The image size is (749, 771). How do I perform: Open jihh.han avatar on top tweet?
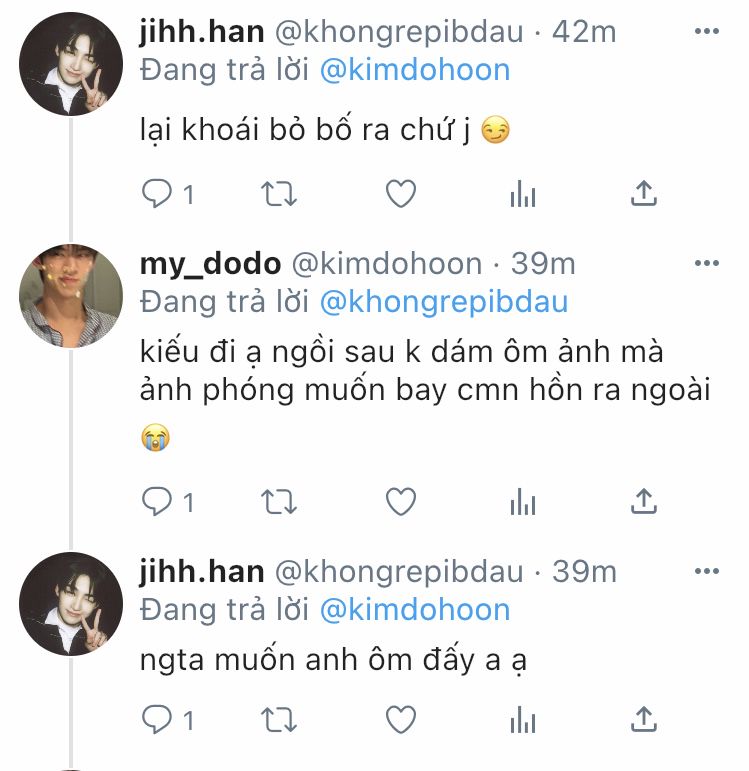click(x=71, y=64)
